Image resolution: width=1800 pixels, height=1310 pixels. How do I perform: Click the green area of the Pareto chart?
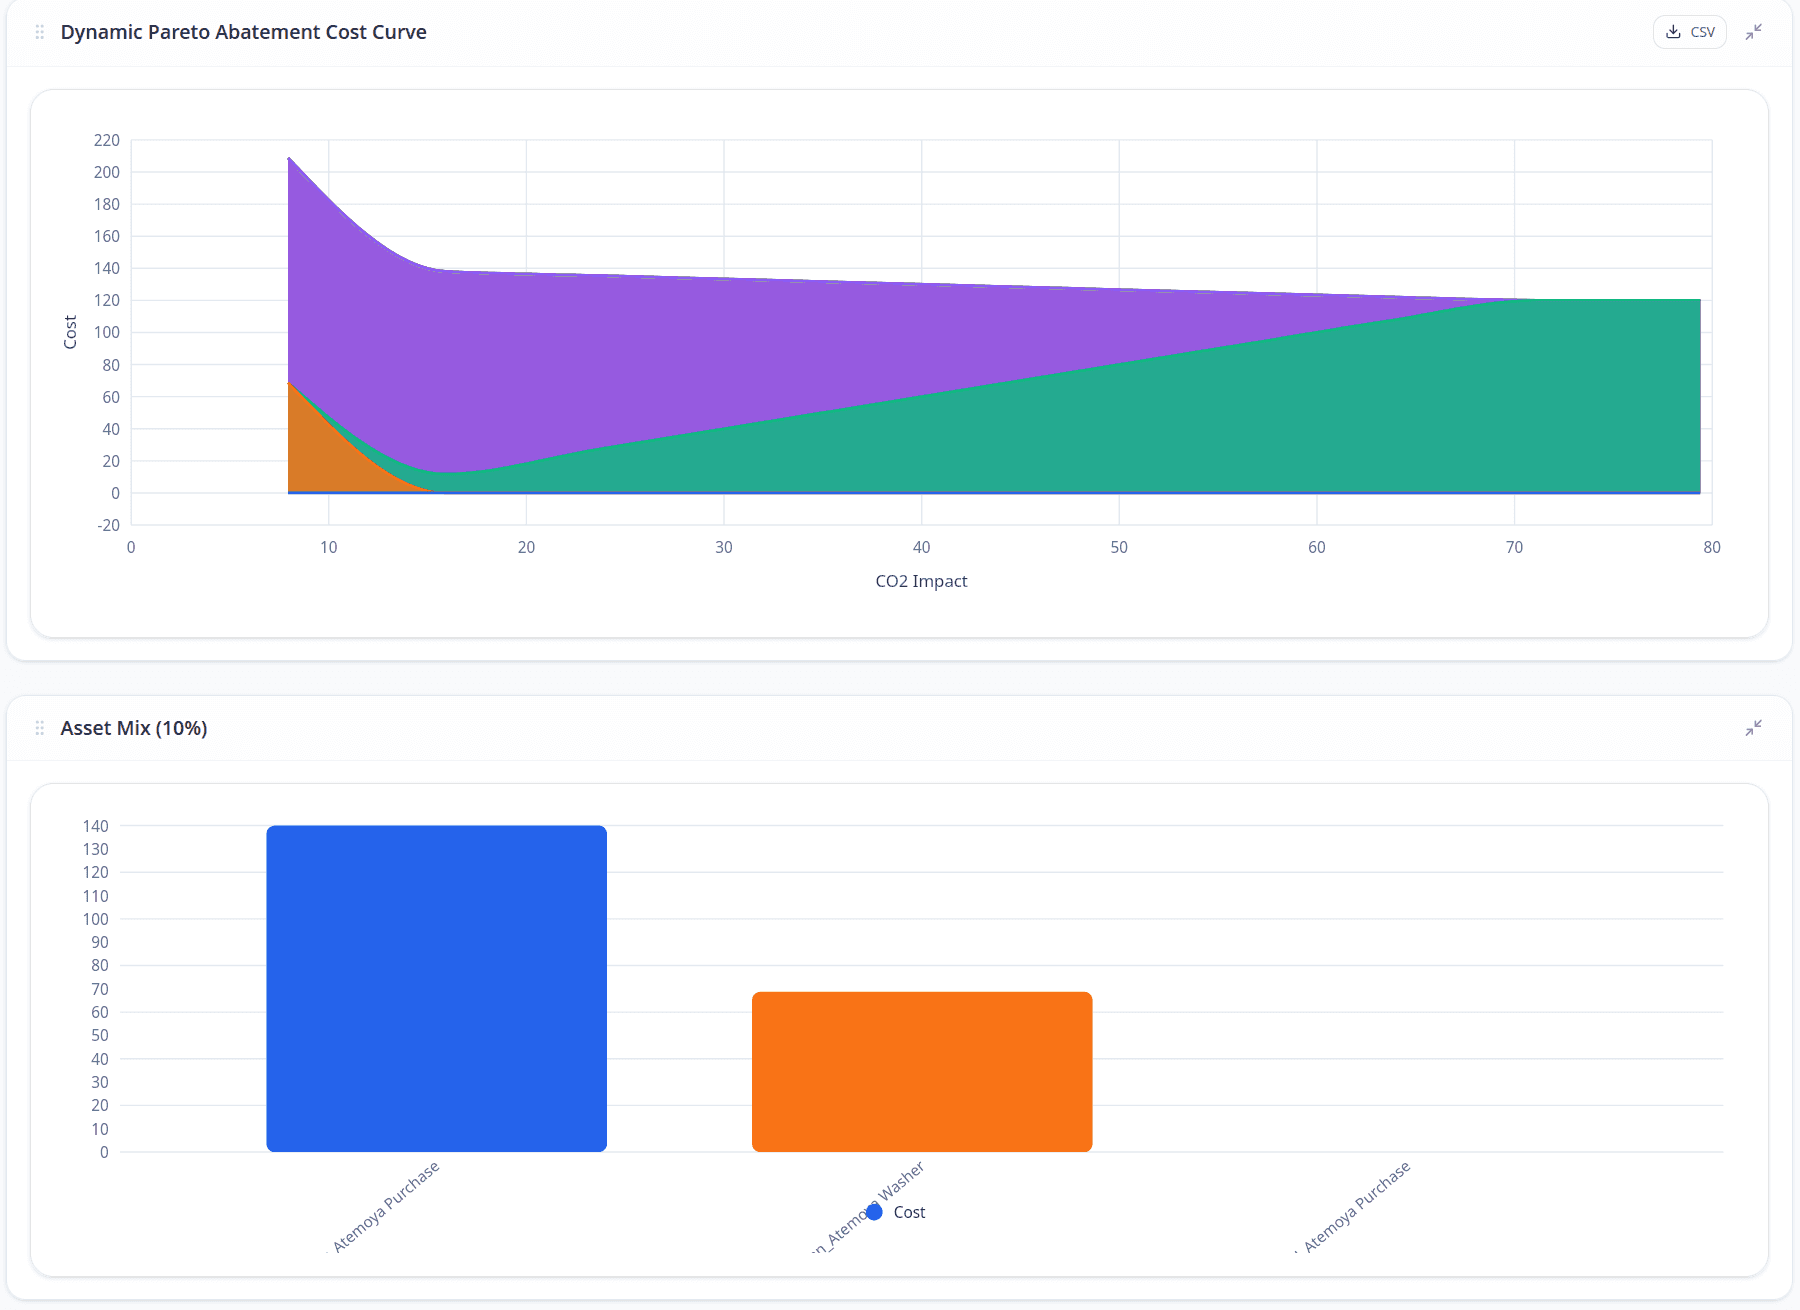pyautogui.click(x=1300, y=420)
